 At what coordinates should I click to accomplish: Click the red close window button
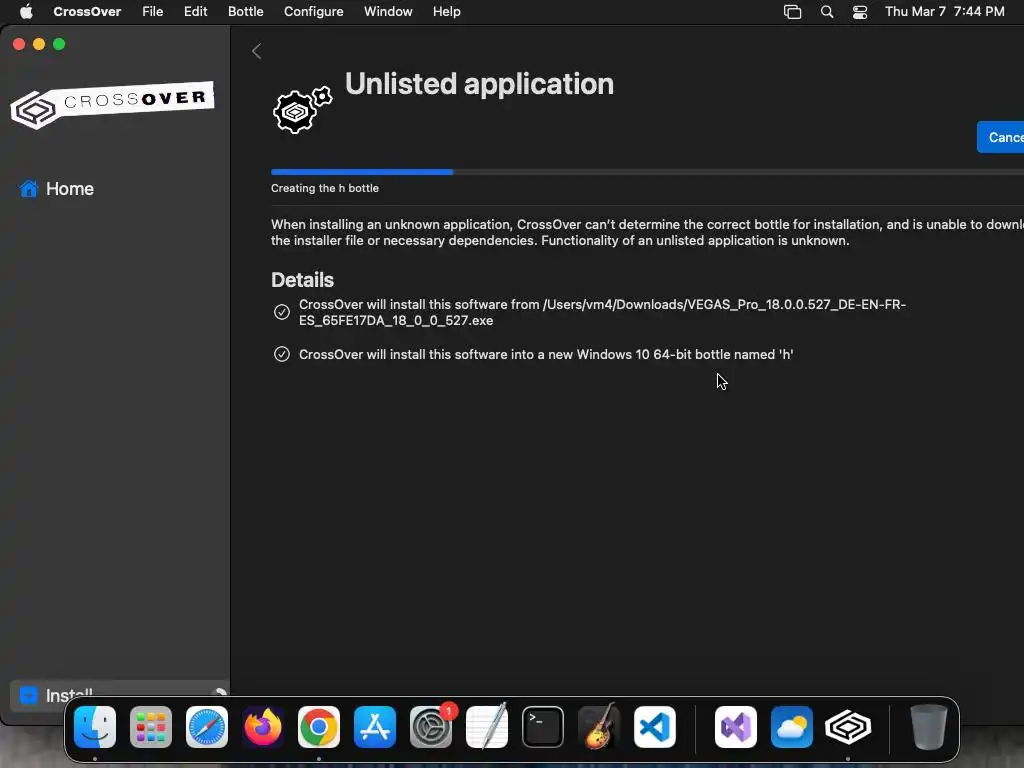(x=19, y=44)
